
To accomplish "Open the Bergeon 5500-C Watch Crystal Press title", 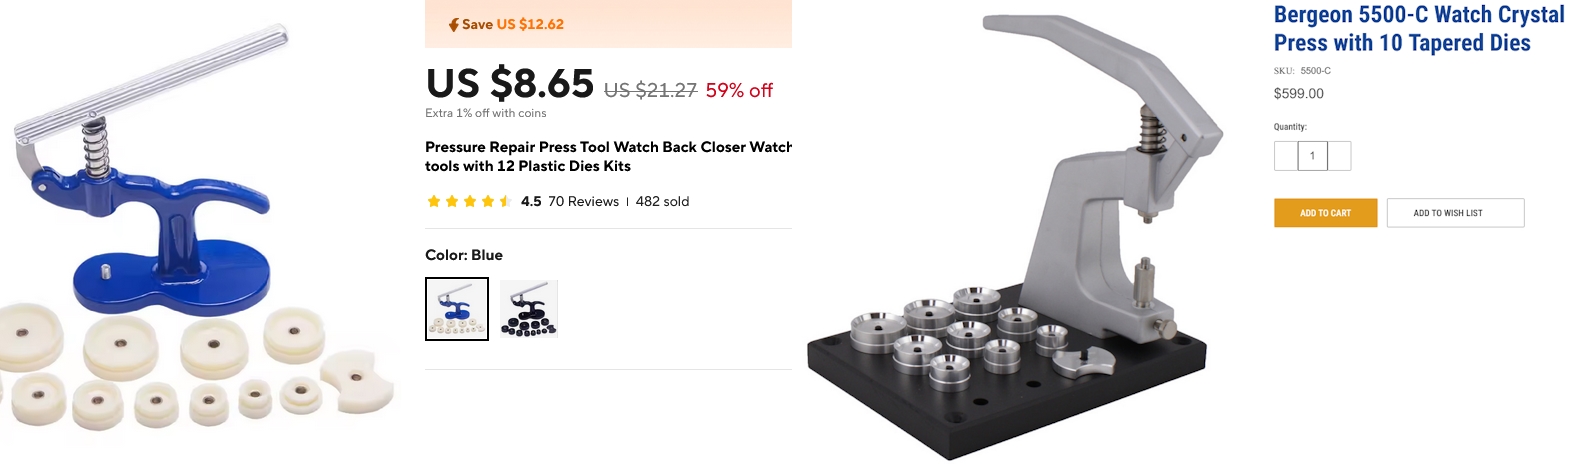I will (1418, 29).
